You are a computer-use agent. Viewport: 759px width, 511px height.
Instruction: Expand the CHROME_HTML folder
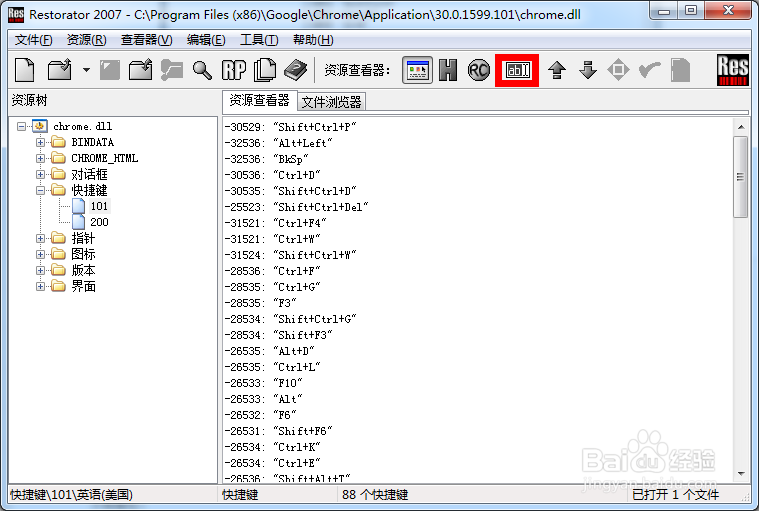(40, 158)
